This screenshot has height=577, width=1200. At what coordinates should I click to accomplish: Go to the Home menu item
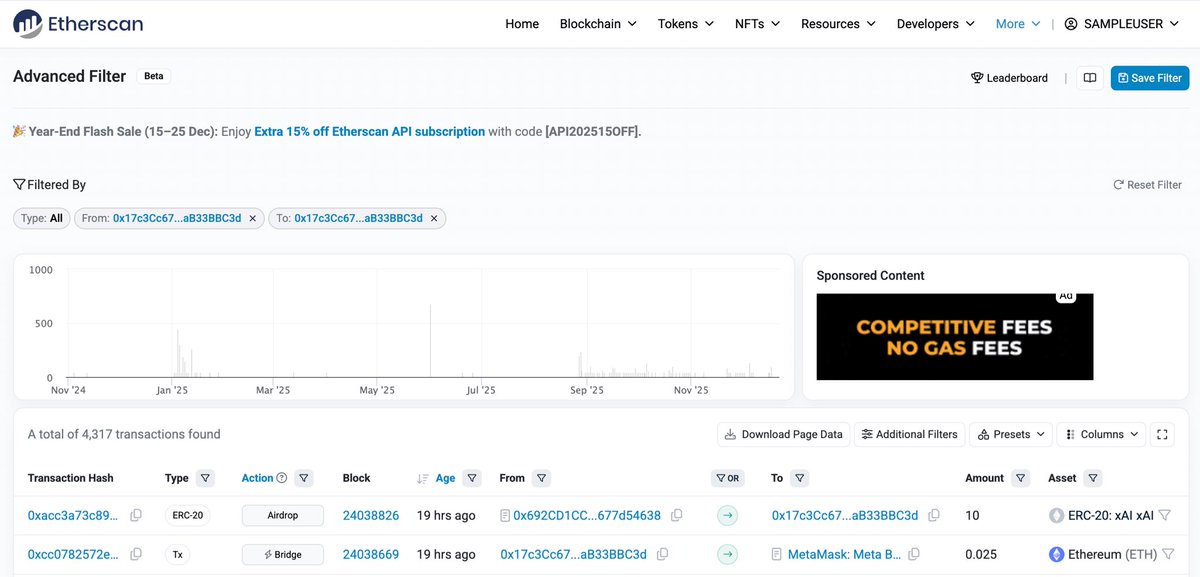coord(522,24)
